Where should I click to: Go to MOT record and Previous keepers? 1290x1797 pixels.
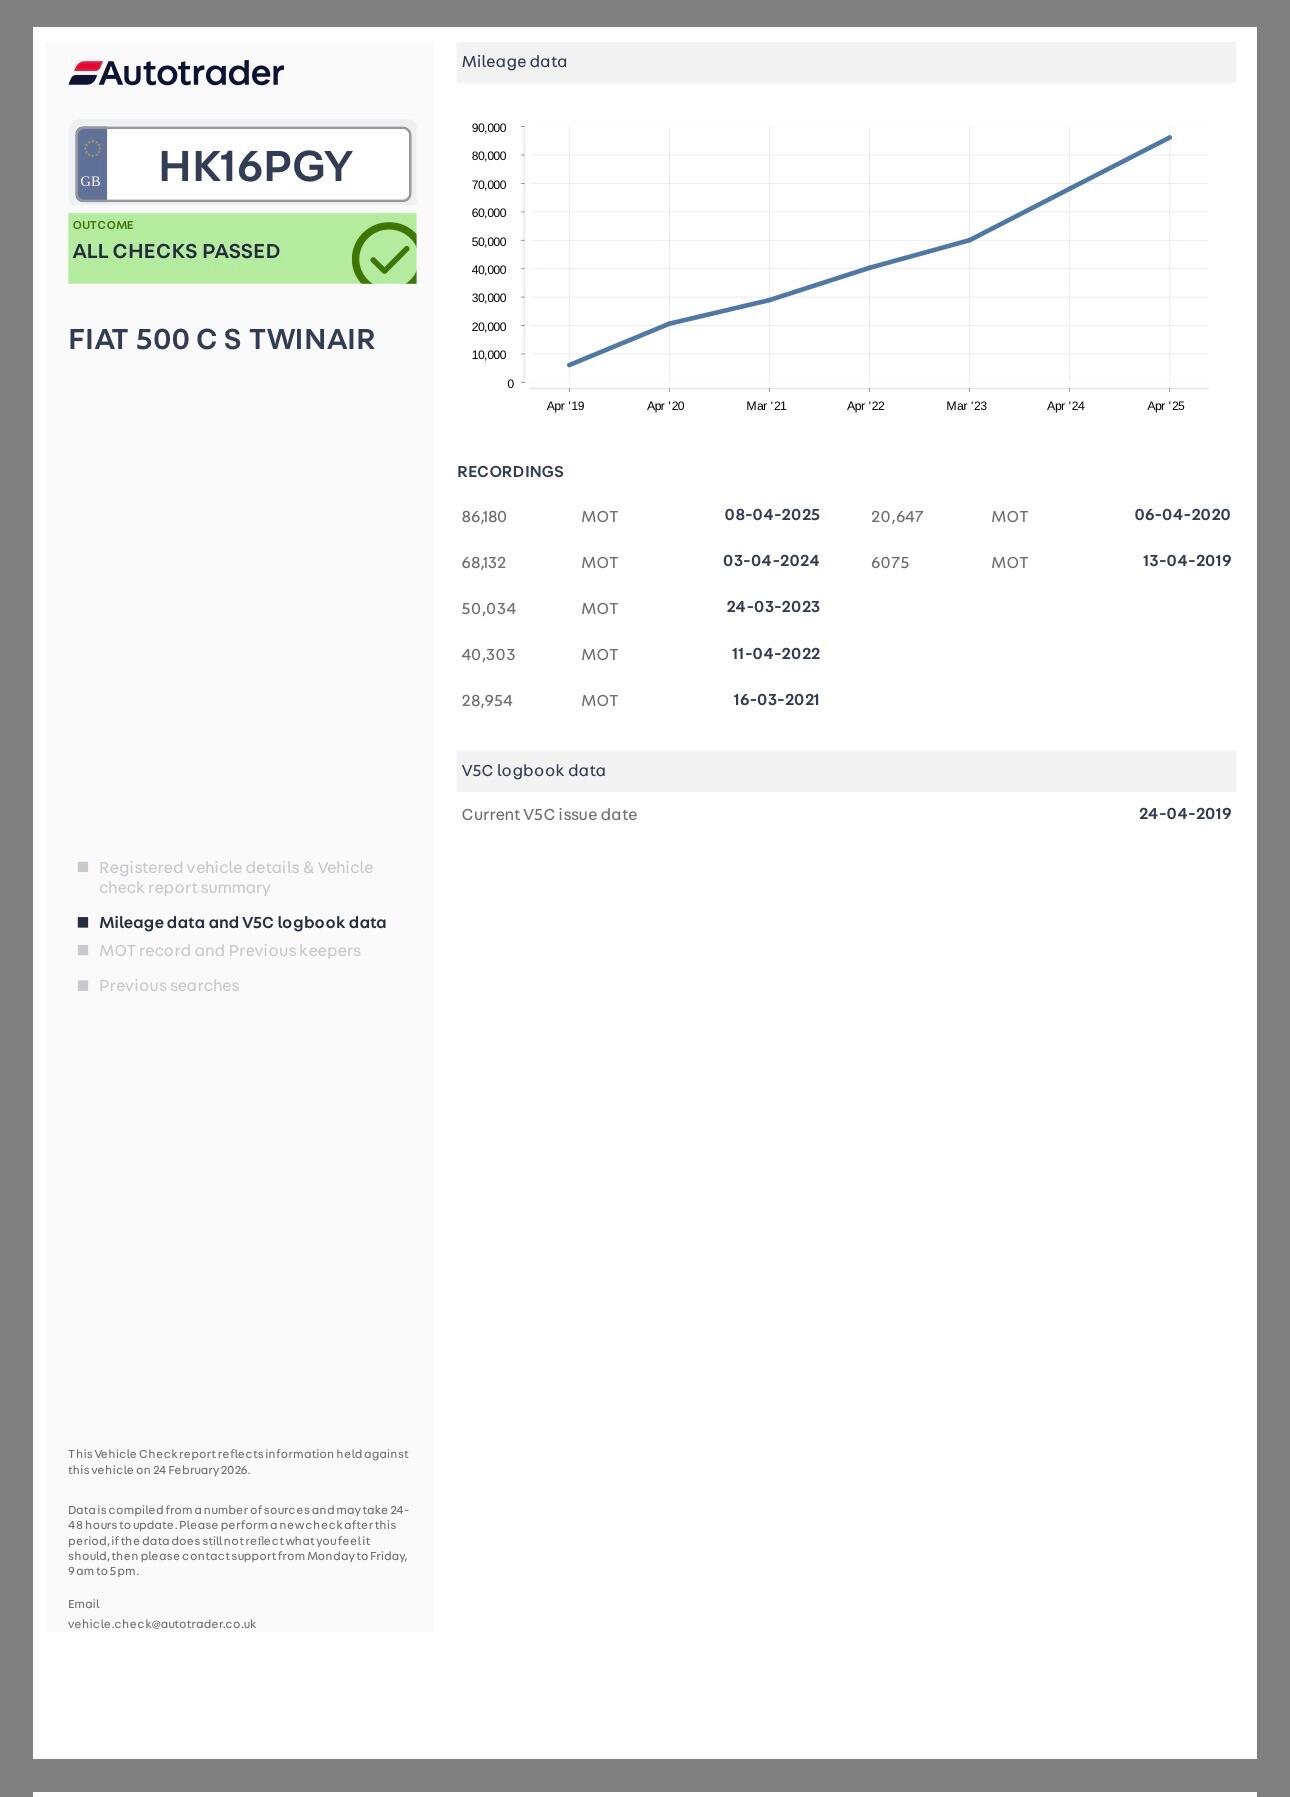click(229, 950)
